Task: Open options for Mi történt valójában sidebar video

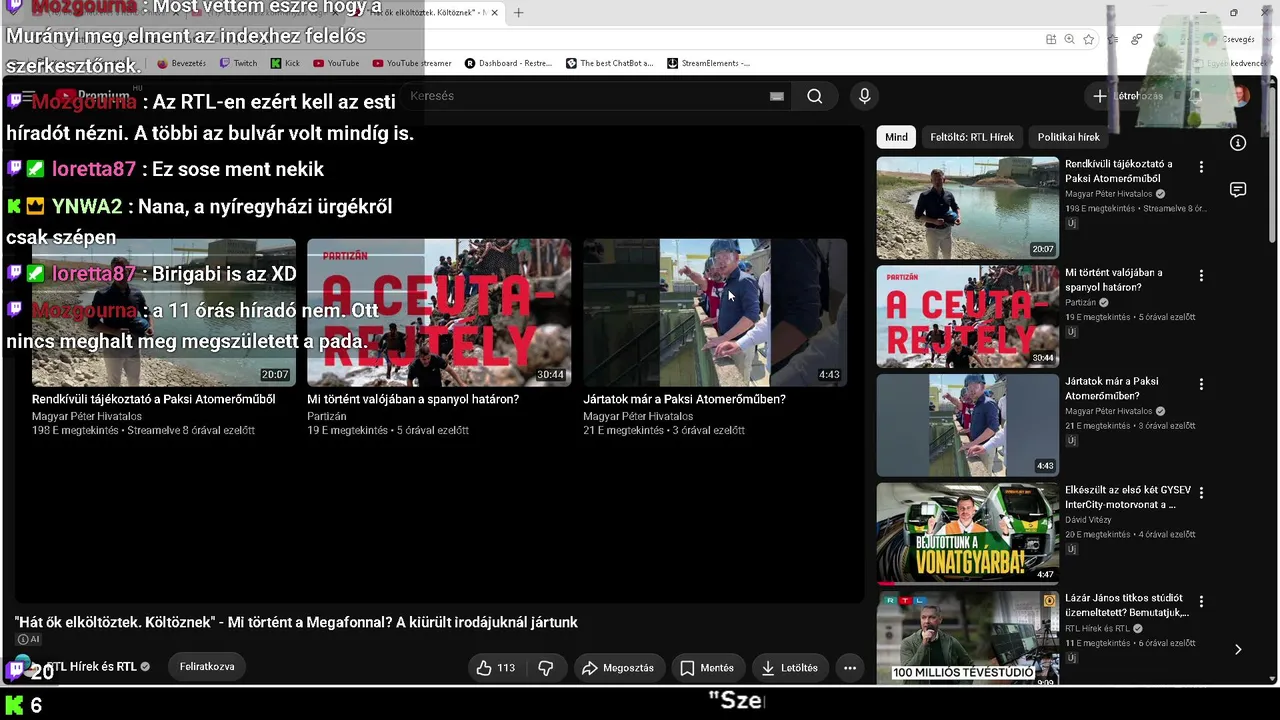Action: coord(1201,275)
